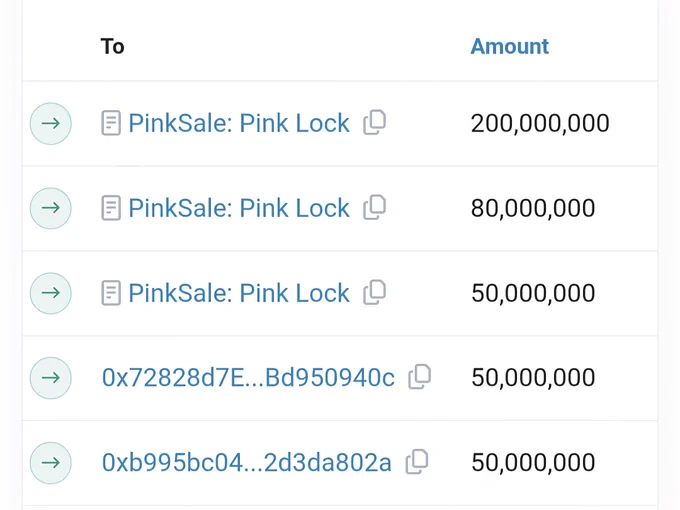680x510 pixels.
Task: Click green arrow beside third Pink Lock entry
Action: [51, 293]
